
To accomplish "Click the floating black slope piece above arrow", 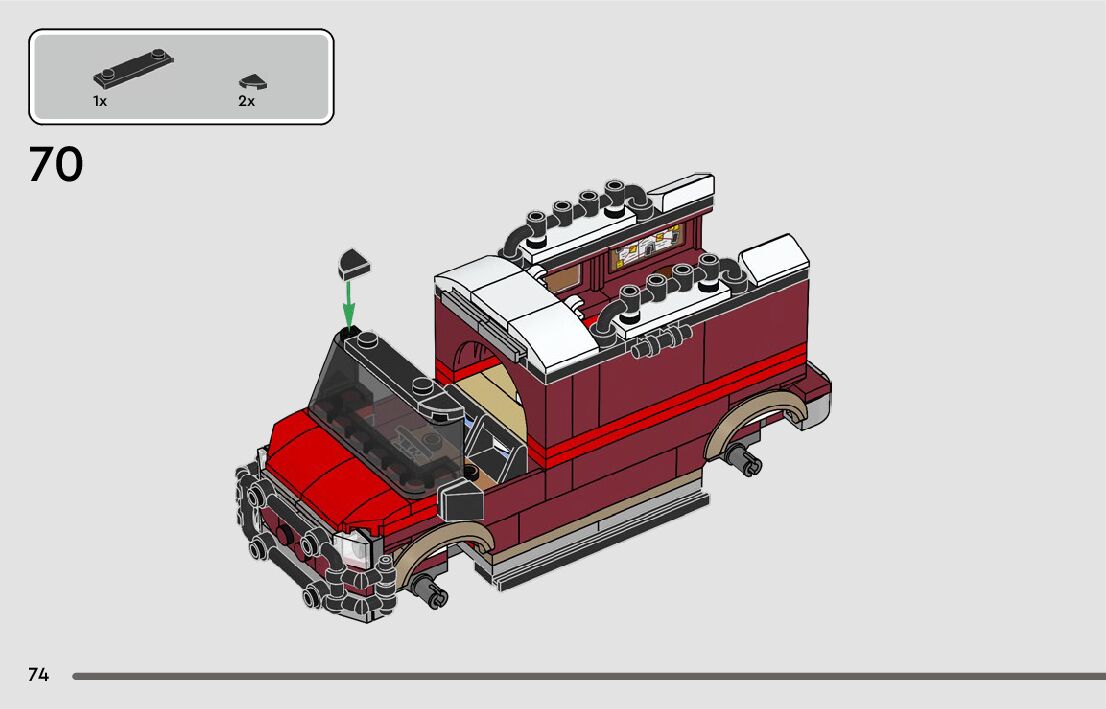I will 354,262.
